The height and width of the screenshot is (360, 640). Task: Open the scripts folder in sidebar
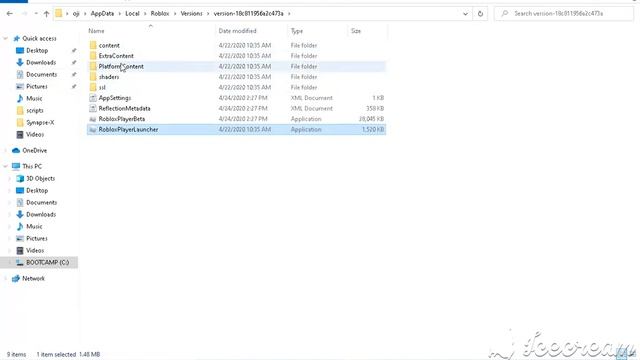[35, 111]
